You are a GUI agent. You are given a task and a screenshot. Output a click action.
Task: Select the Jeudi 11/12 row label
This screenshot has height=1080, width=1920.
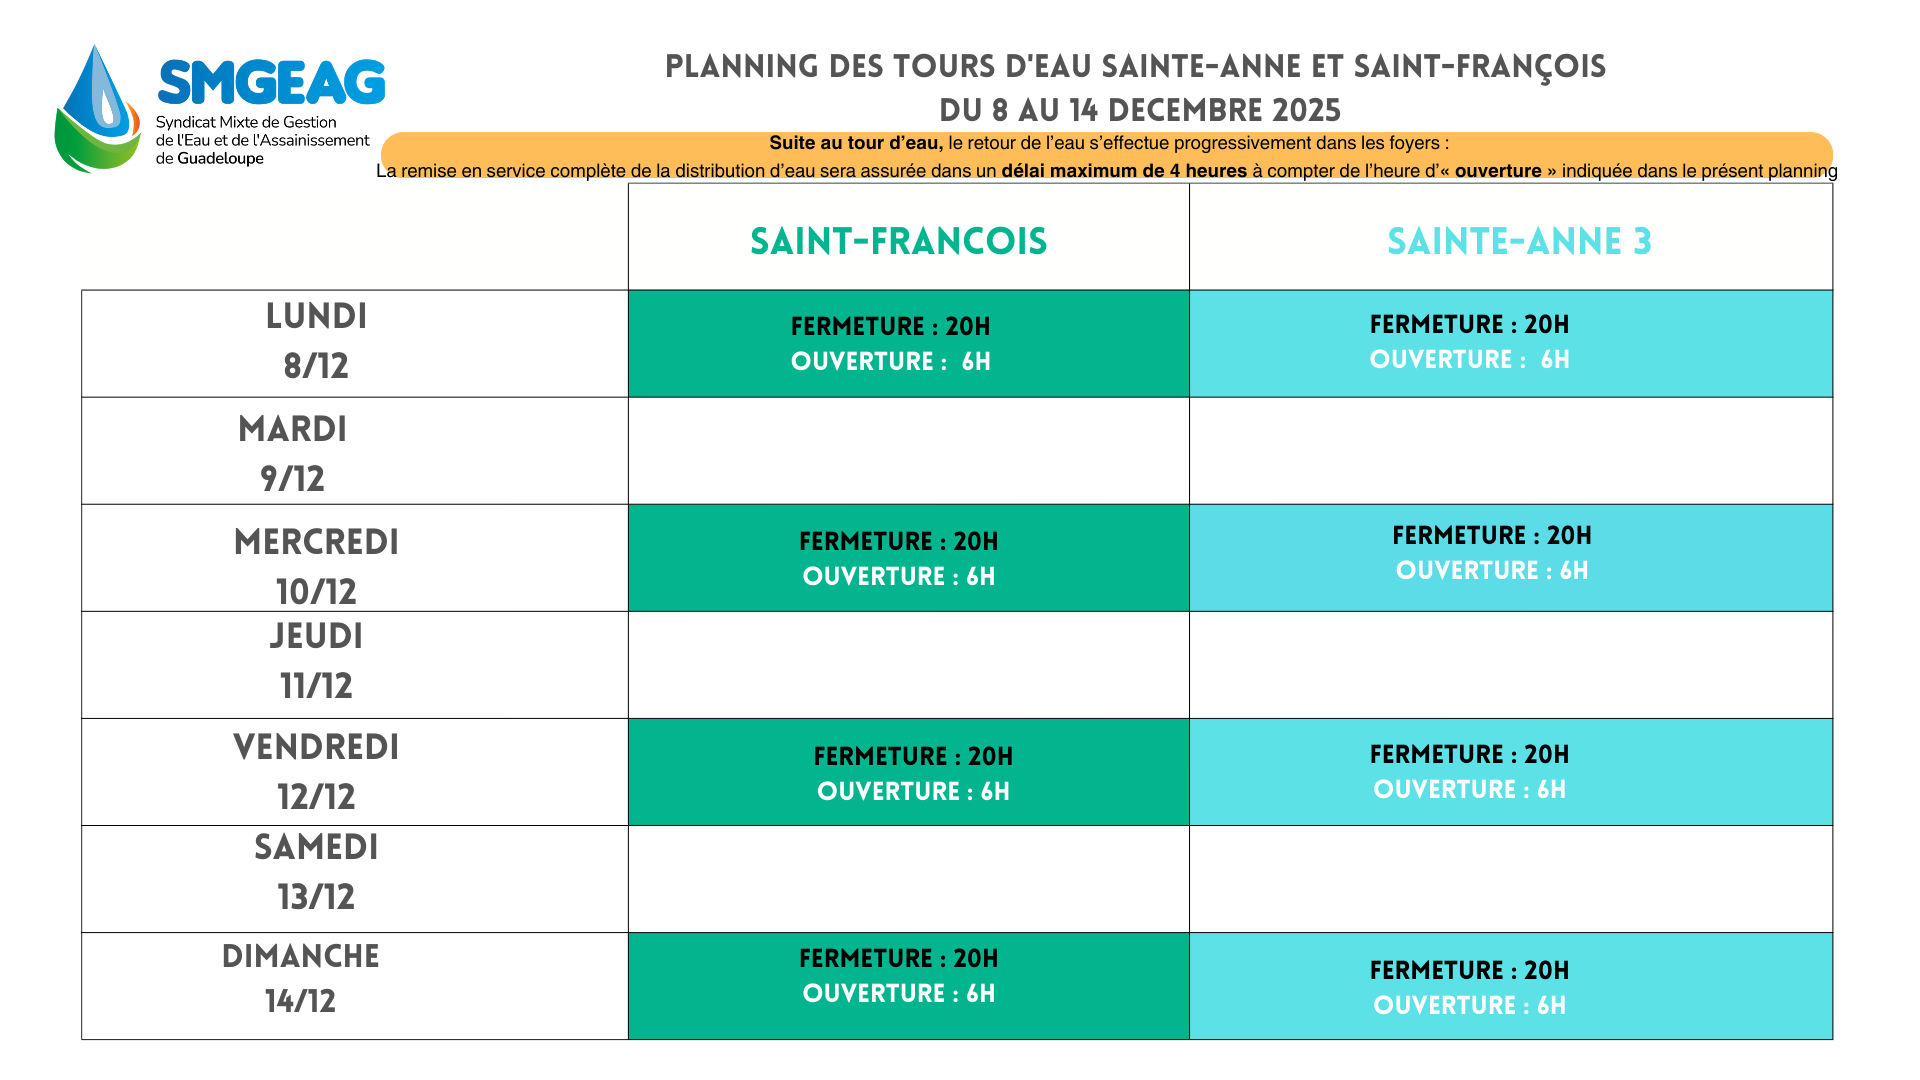pyautogui.click(x=316, y=661)
